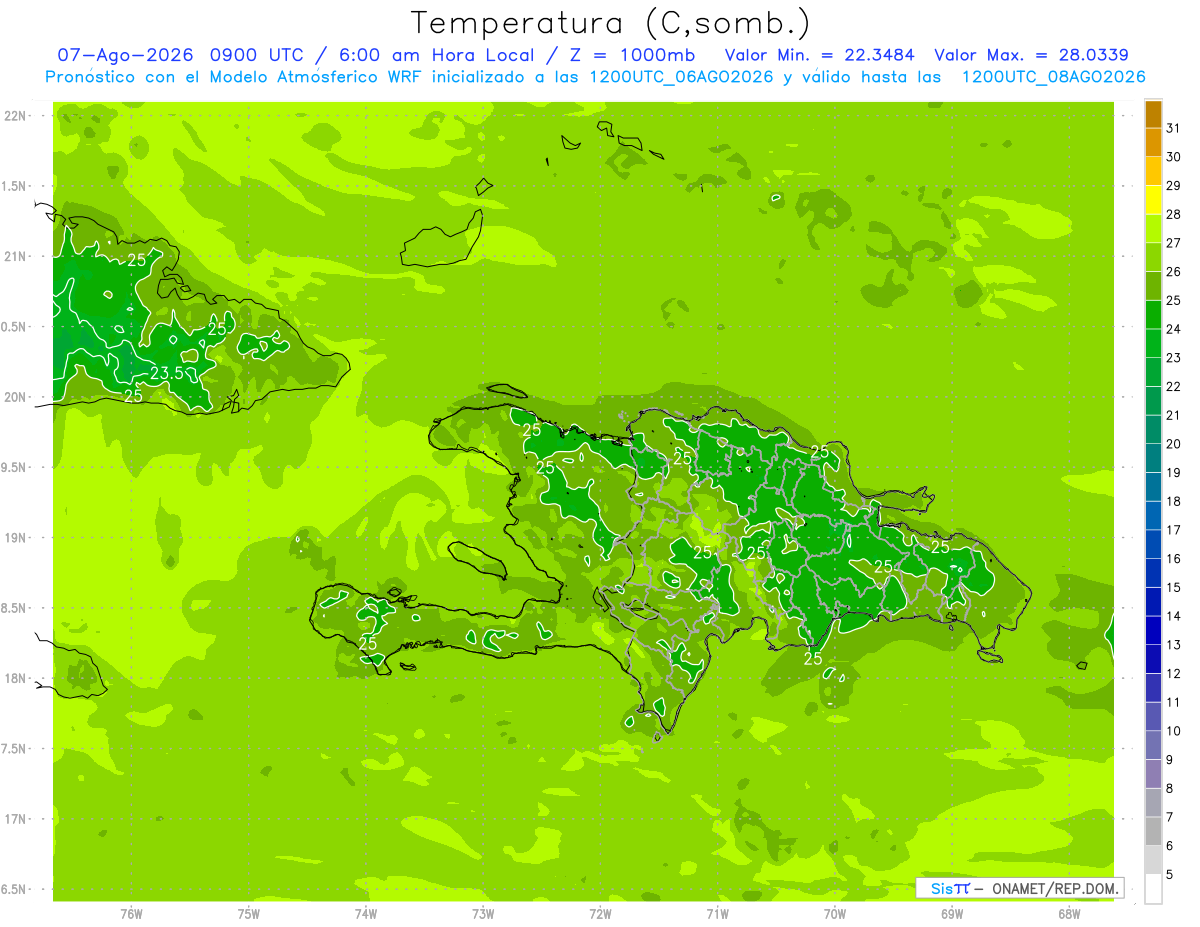Click the white swatch below value 5
The height and width of the screenshot is (927, 1200).
pos(1153,890)
